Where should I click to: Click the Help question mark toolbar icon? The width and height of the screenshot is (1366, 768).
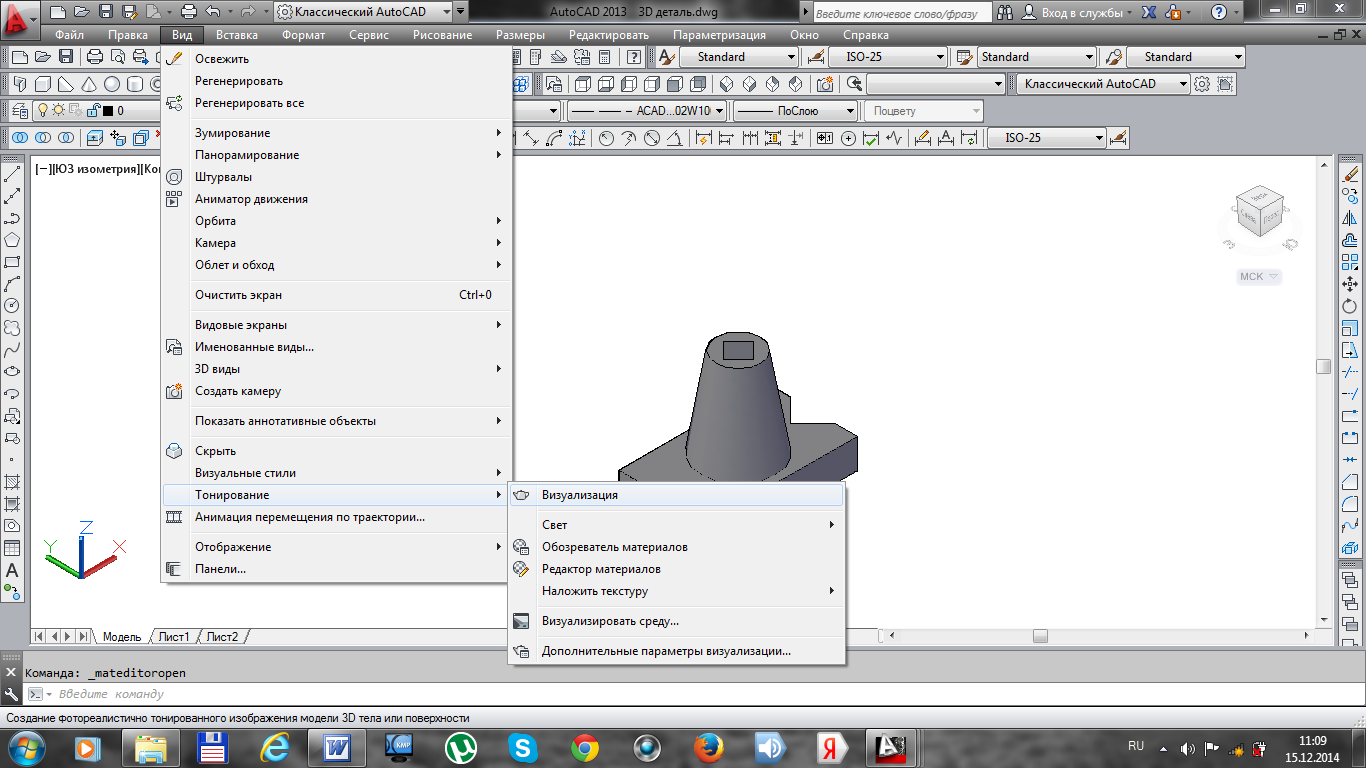pos(633,57)
